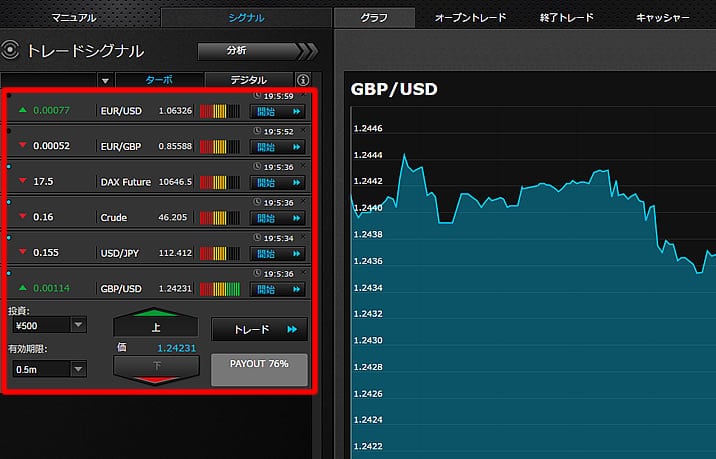The width and height of the screenshot is (716, 459).
Task: Click the clock icon at 19:5:52
Action: tap(257, 131)
